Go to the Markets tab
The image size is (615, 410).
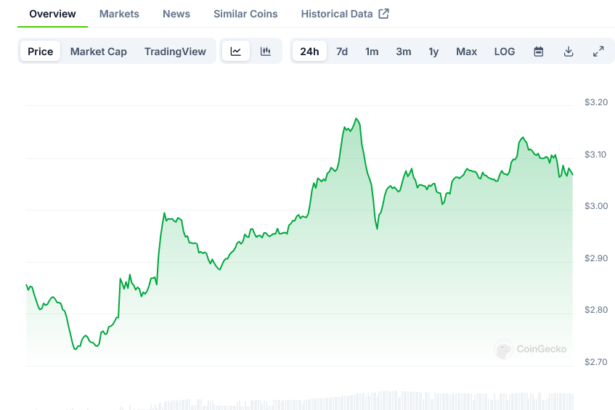(x=119, y=14)
